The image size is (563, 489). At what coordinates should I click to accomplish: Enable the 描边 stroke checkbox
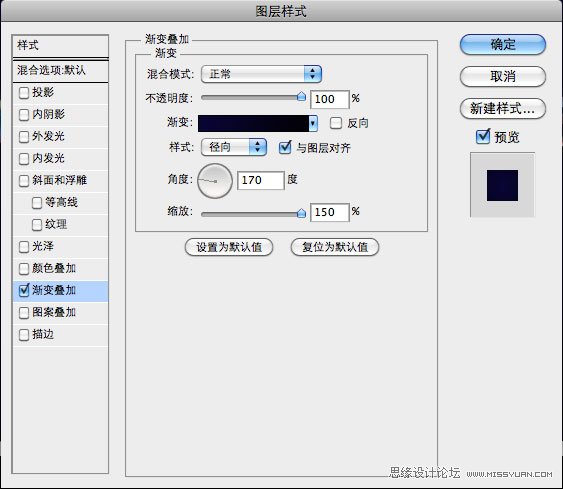(24, 335)
